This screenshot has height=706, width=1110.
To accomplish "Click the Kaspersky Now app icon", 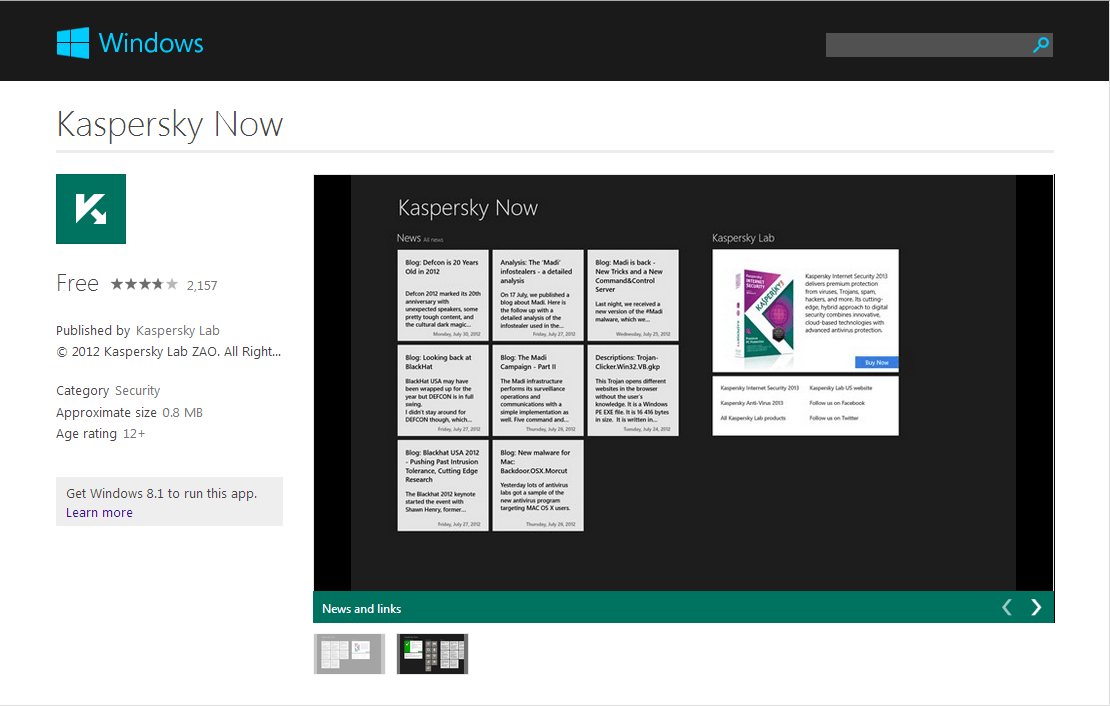I will (91, 209).
